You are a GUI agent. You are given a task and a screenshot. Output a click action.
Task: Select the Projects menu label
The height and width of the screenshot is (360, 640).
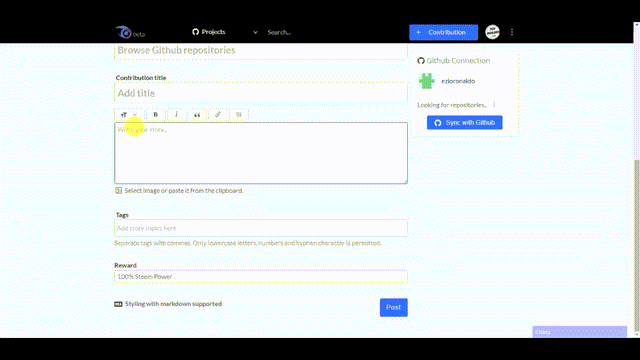point(213,32)
